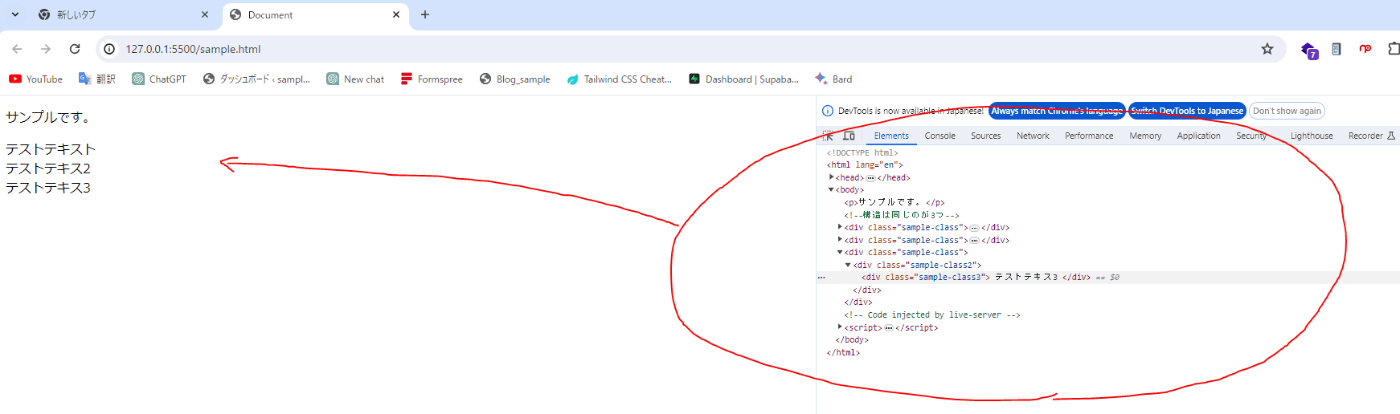This screenshot has width=1400, height=414.
Task: Select the live-server comment line
Action: pos(932,315)
